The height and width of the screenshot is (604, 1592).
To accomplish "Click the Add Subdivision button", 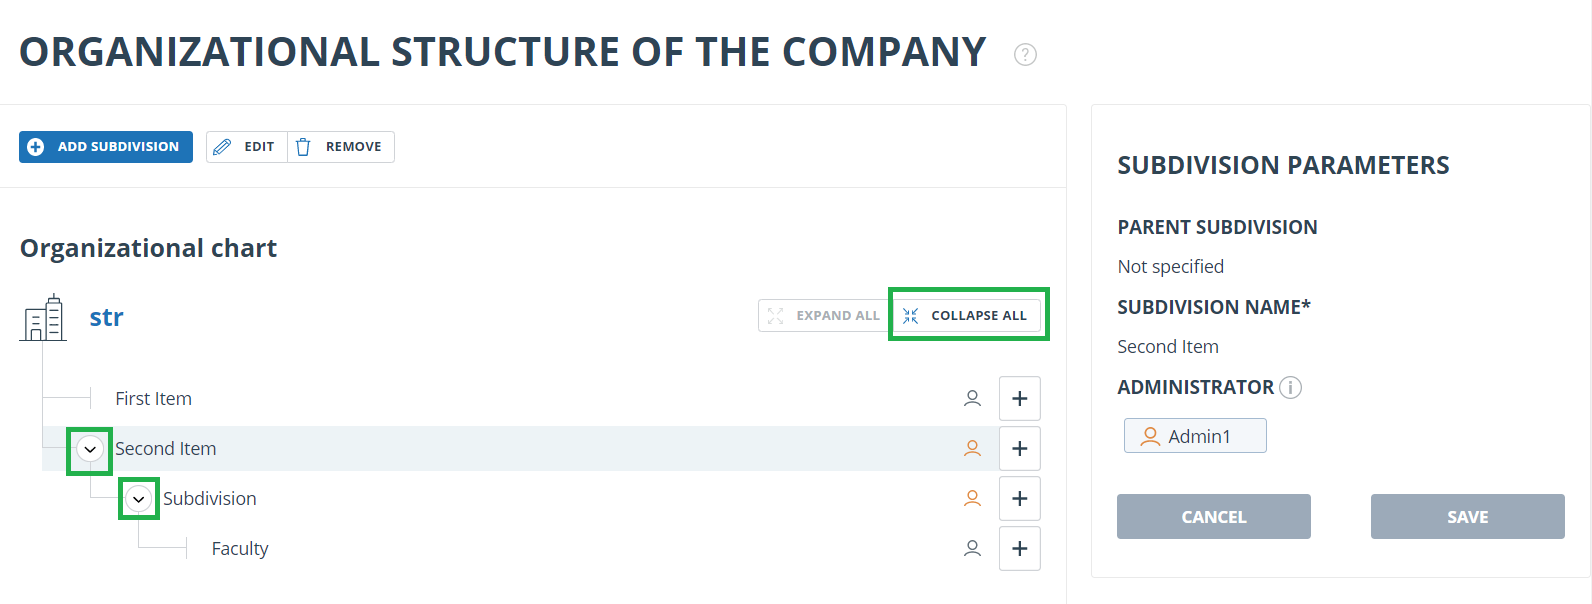I will (x=106, y=146).
